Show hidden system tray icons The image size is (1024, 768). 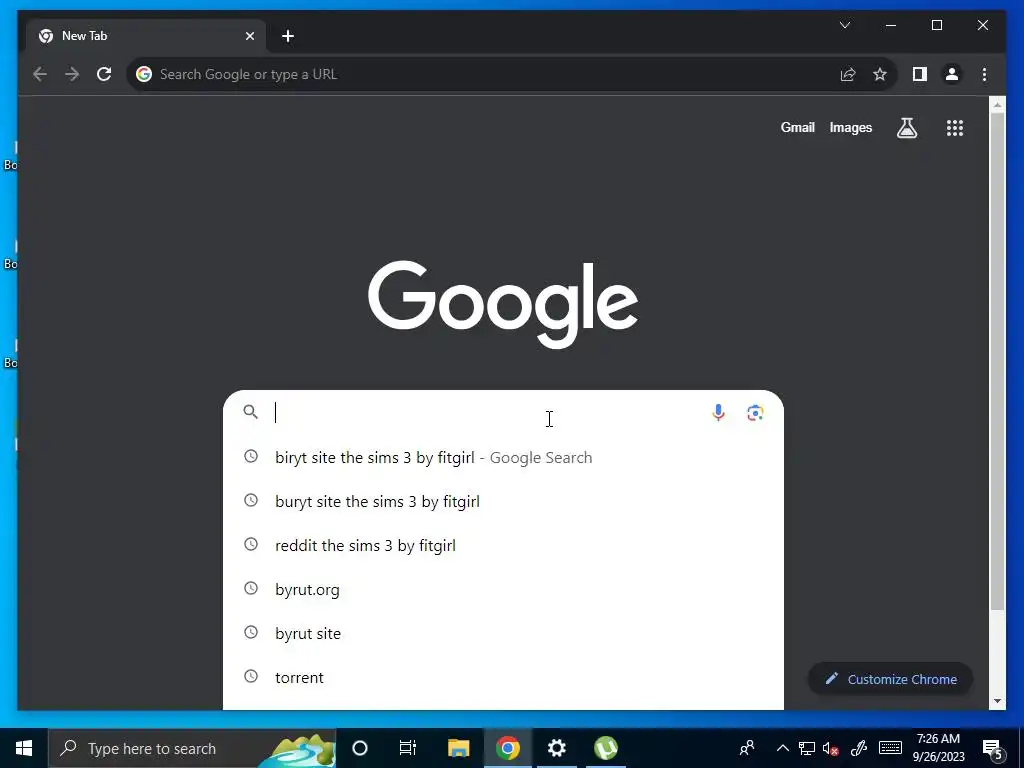(x=782, y=748)
